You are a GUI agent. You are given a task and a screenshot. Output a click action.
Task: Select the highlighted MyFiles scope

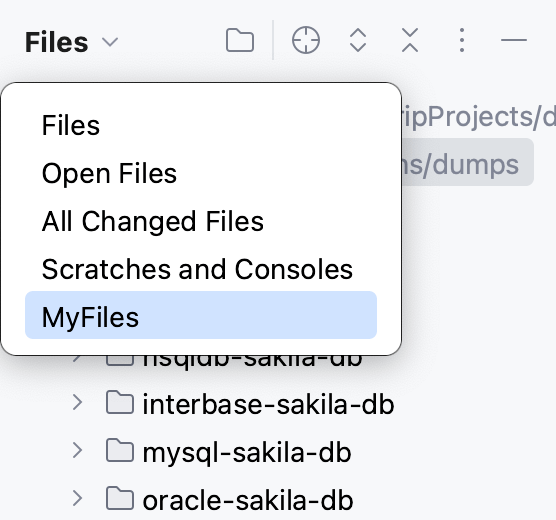[x=201, y=315]
